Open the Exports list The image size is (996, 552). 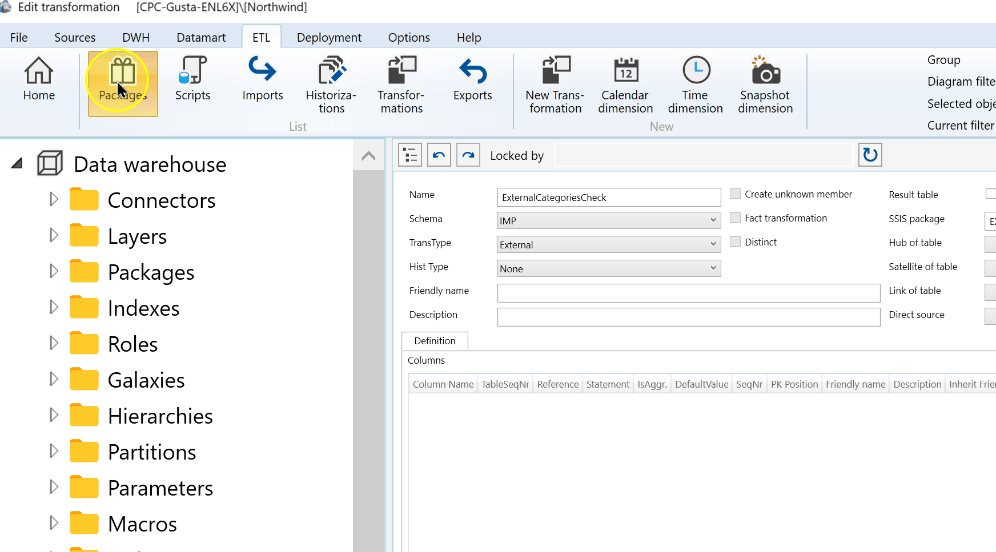[x=472, y=79]
